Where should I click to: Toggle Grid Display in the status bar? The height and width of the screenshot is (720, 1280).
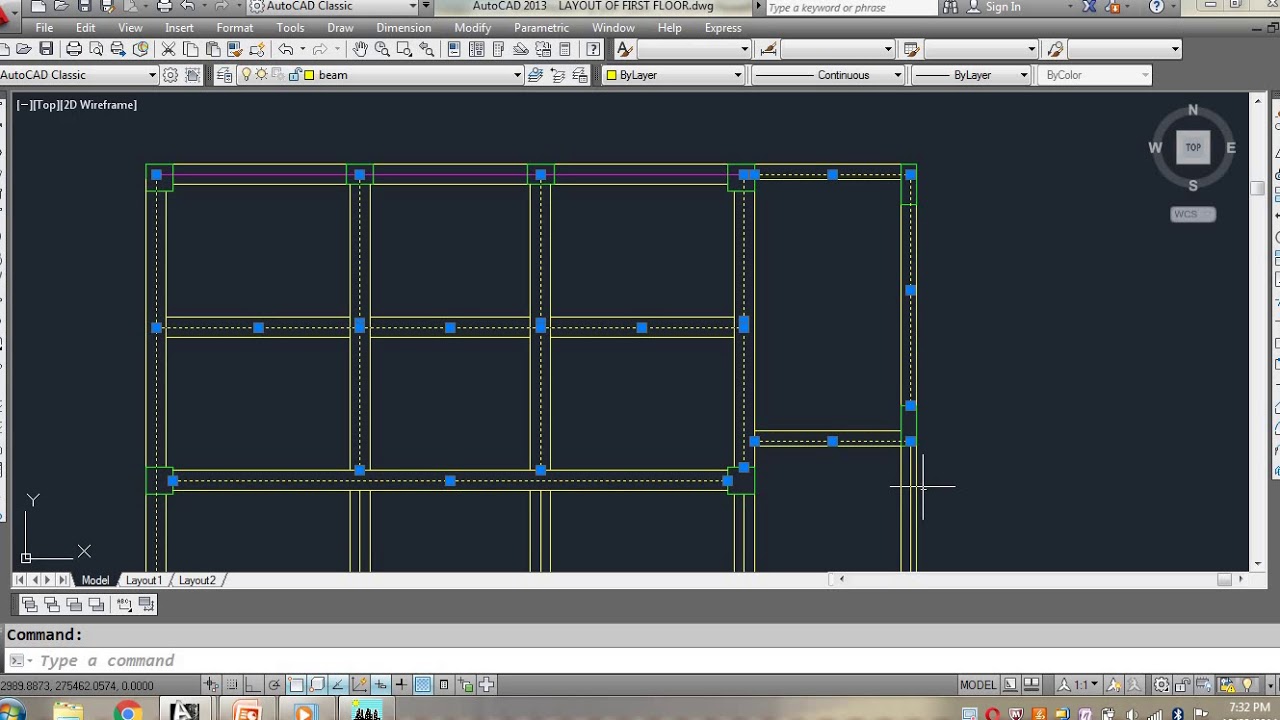click(233, 685)
